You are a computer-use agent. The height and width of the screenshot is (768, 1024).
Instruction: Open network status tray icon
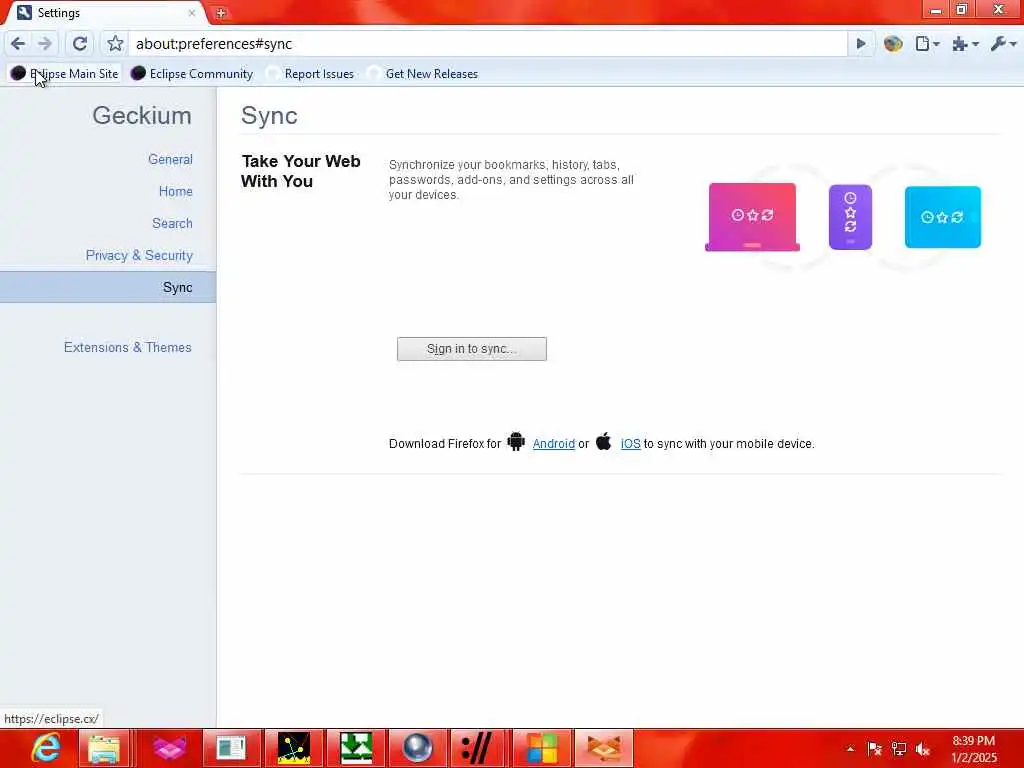click(899, 749)
